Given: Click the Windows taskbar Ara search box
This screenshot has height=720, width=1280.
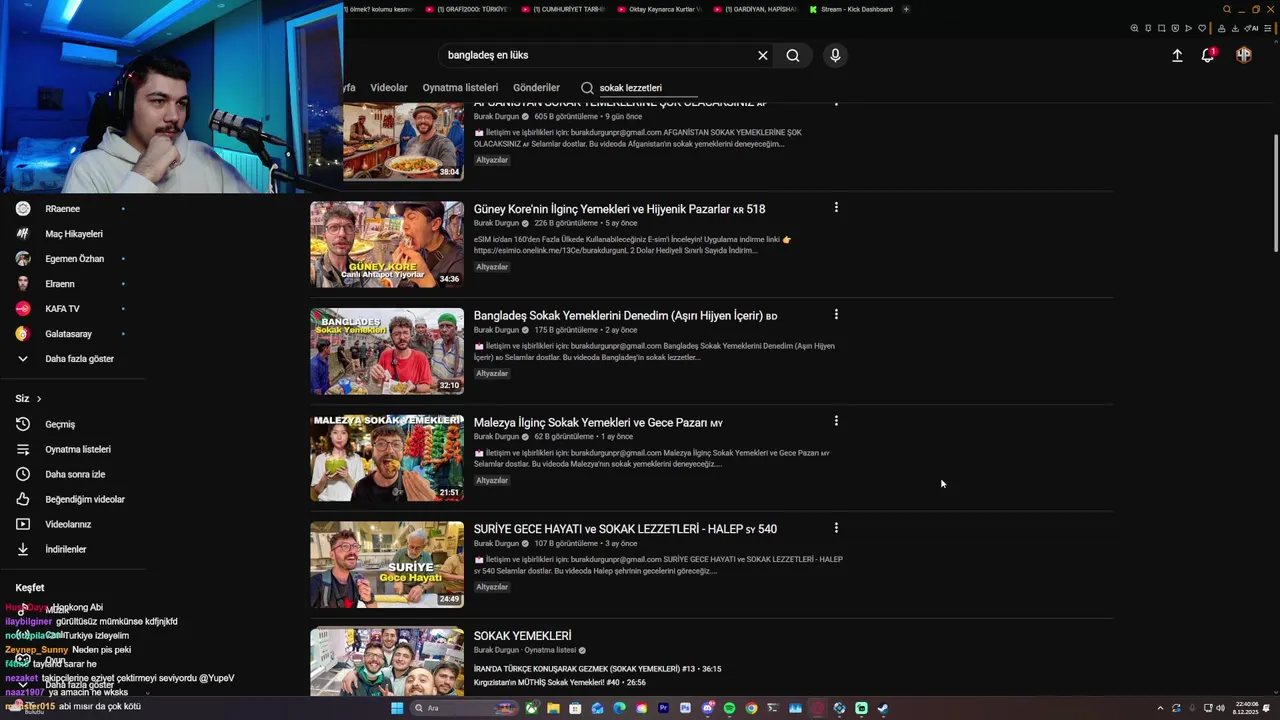Looking at the screenshot, I should (466, 708).
